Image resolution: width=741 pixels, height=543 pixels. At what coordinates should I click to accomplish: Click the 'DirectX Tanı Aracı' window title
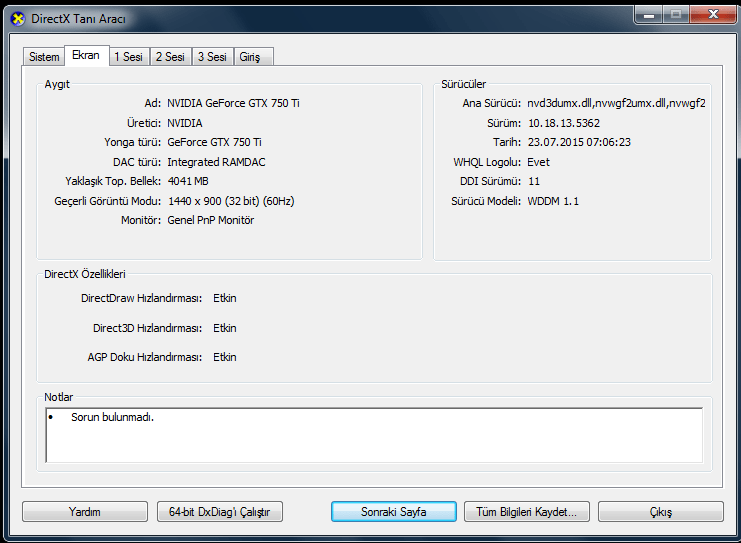tap(78, 19)
